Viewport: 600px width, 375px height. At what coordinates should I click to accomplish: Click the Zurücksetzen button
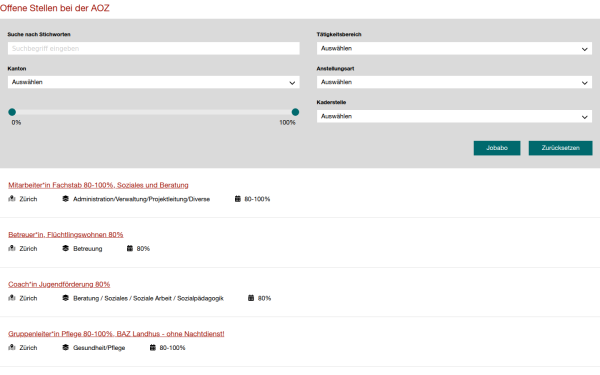[x=560, y=148]
